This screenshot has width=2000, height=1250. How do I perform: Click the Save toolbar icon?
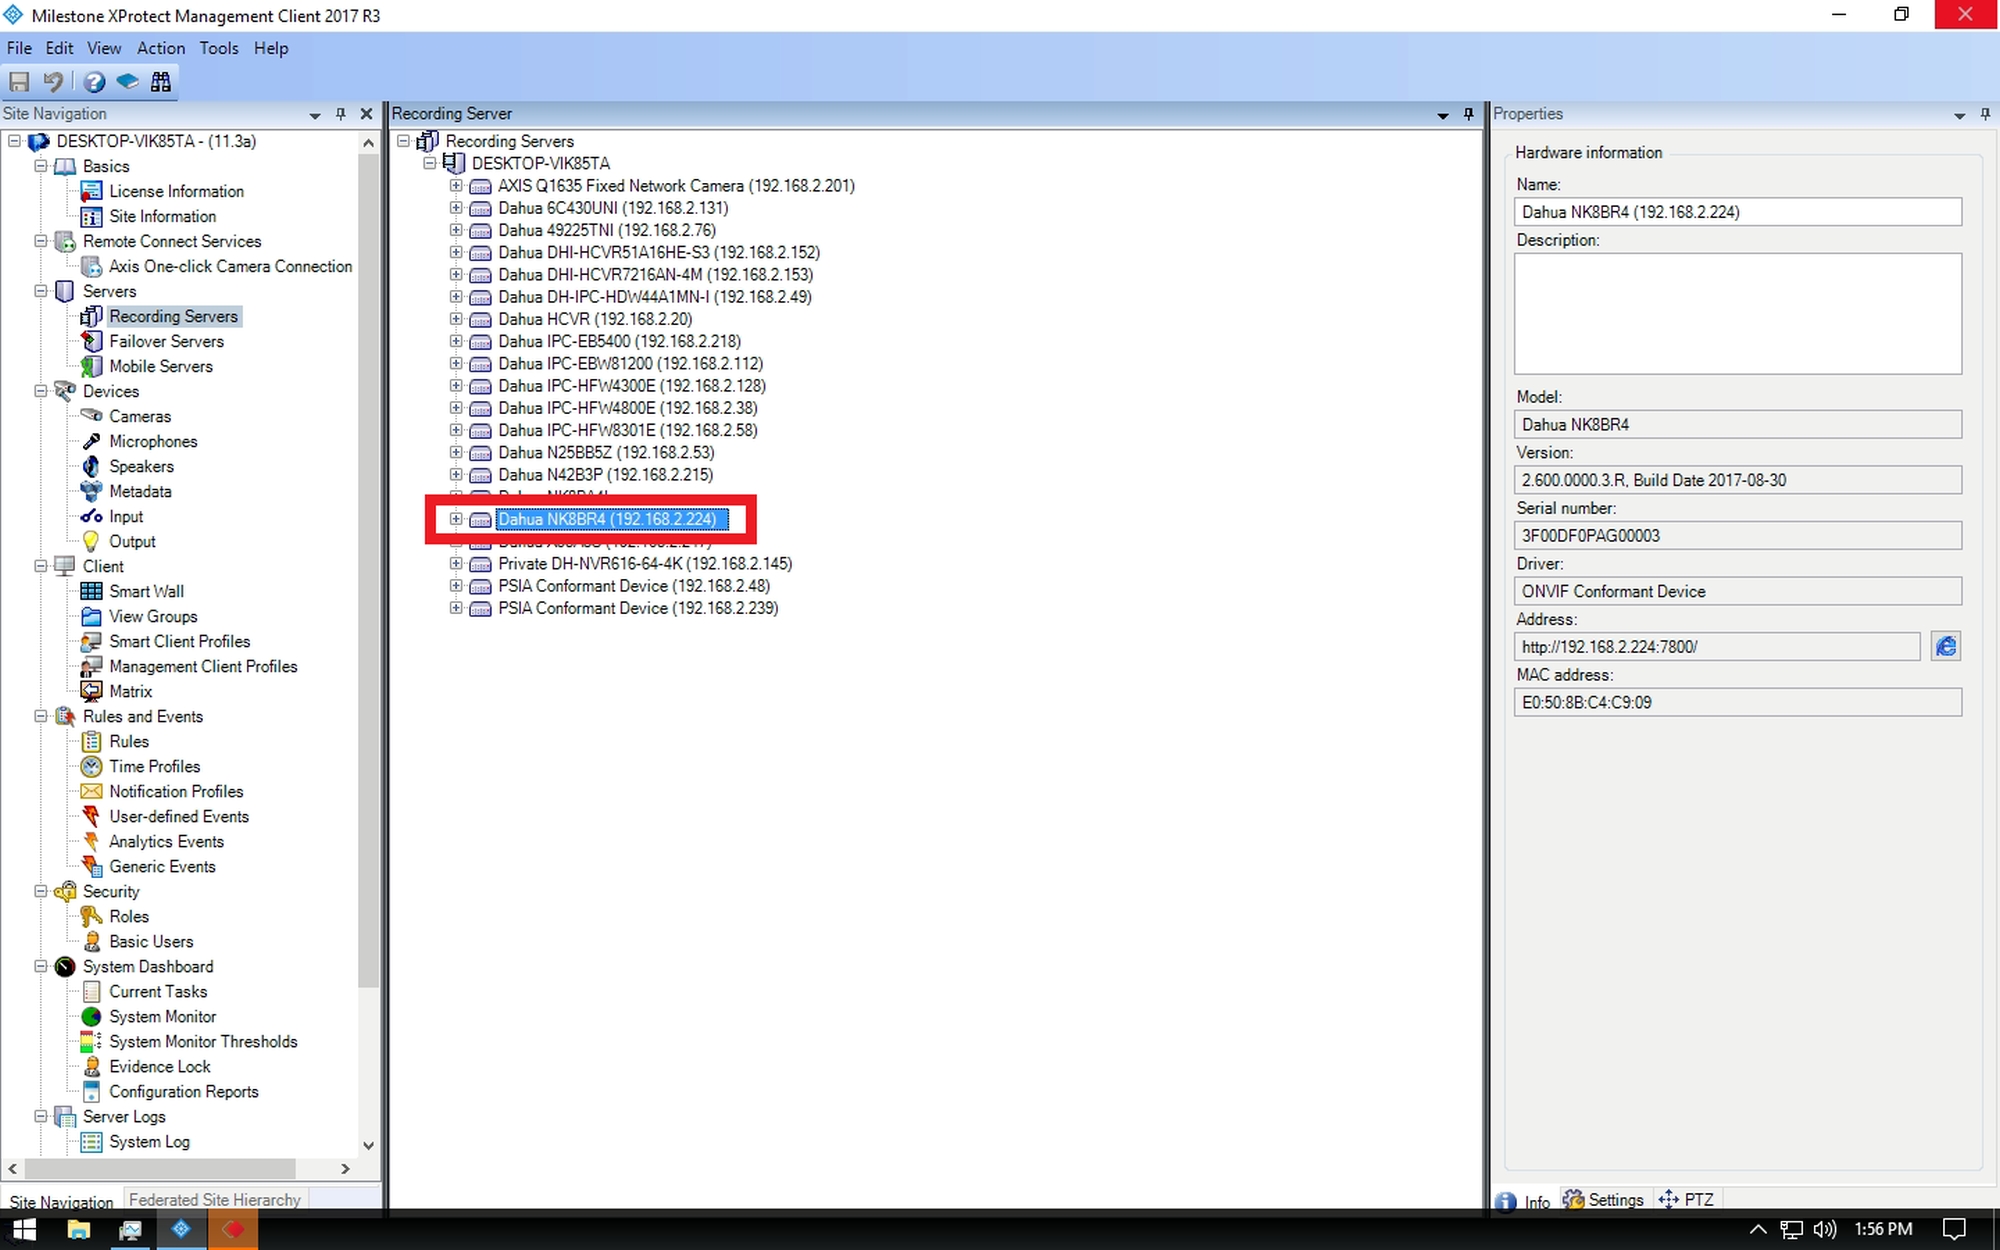19,82
